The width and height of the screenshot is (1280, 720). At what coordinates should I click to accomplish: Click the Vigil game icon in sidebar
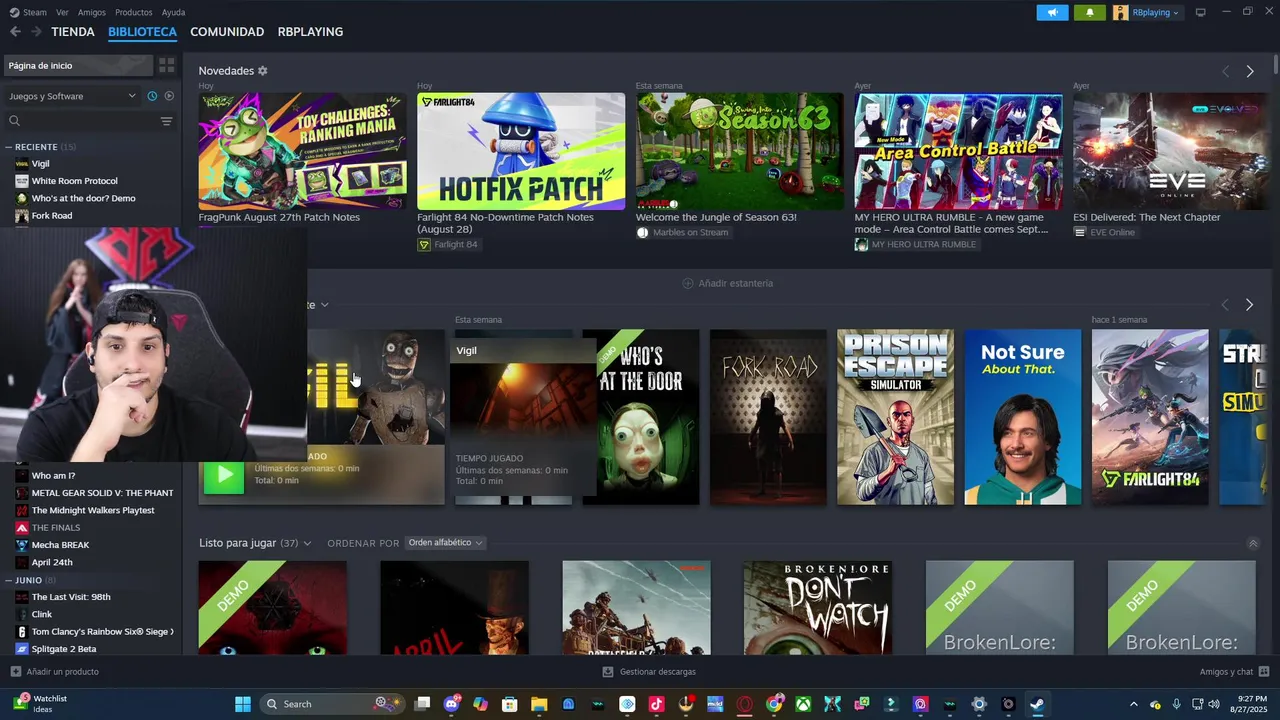[22, 163]
